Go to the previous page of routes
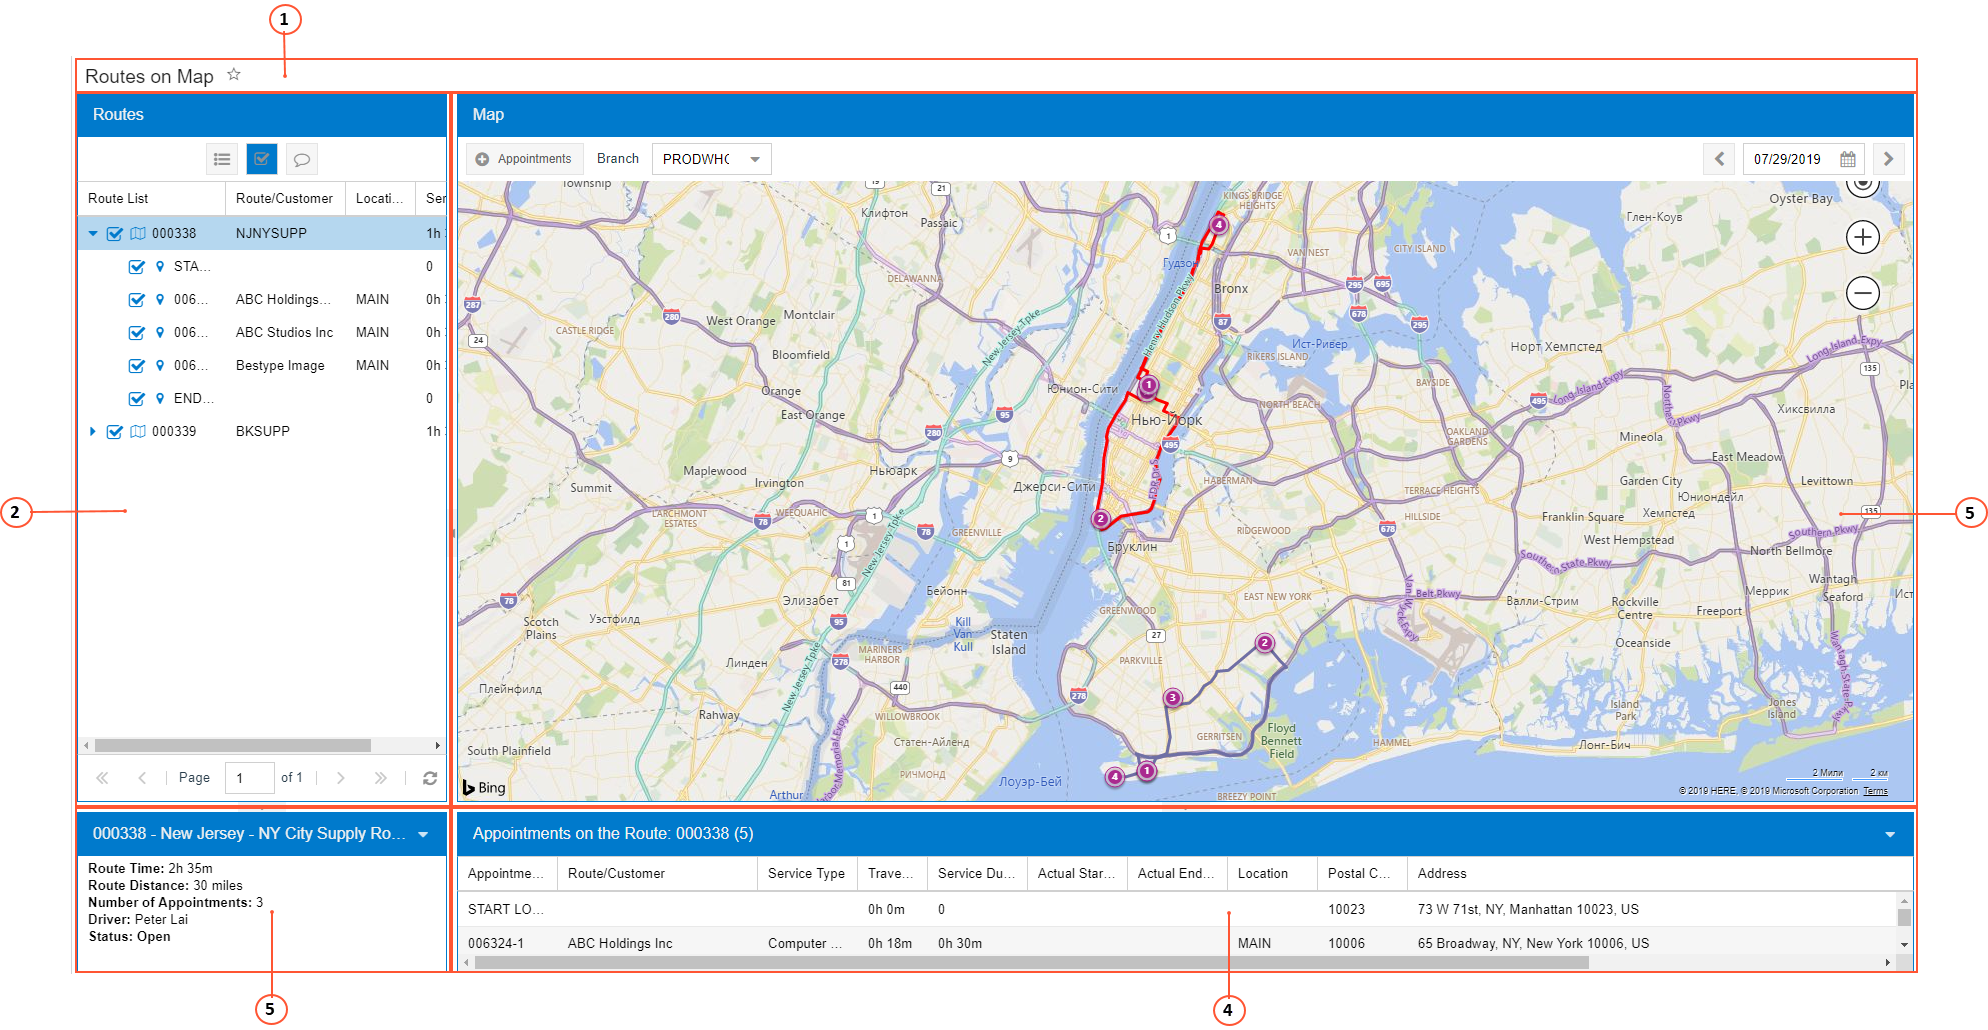The image size is (1988, 1030). (142, 778)
